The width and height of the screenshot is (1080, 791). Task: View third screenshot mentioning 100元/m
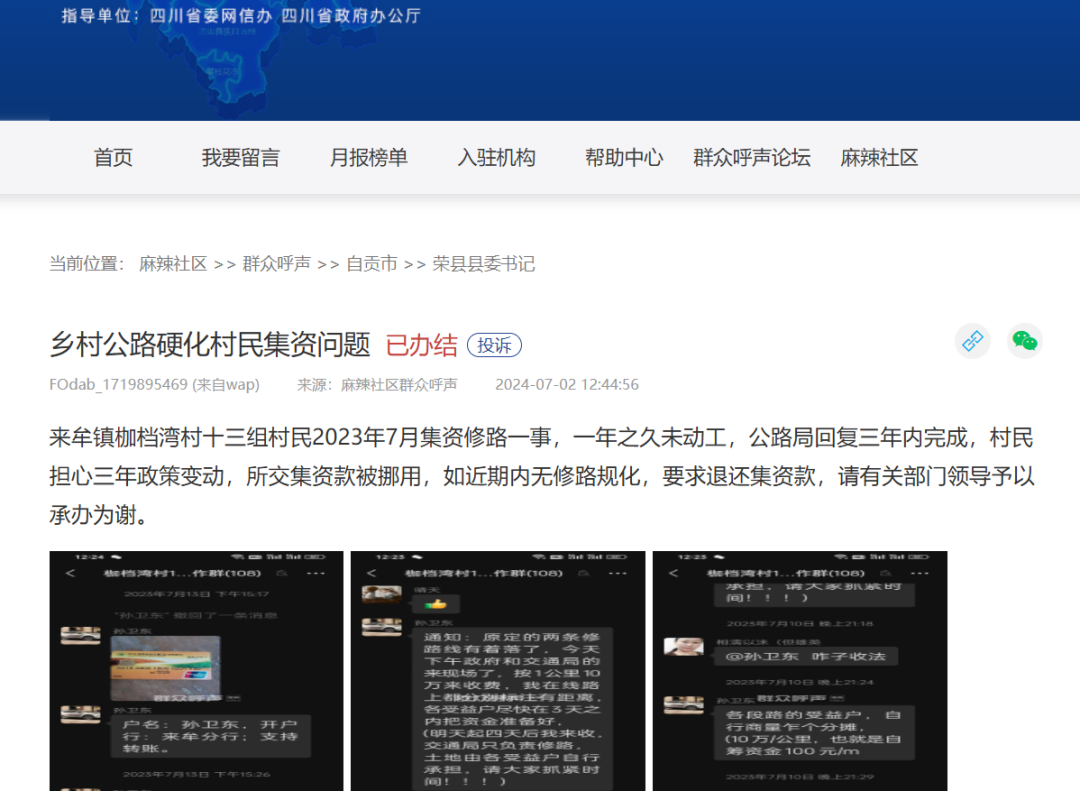click(799, 670)
